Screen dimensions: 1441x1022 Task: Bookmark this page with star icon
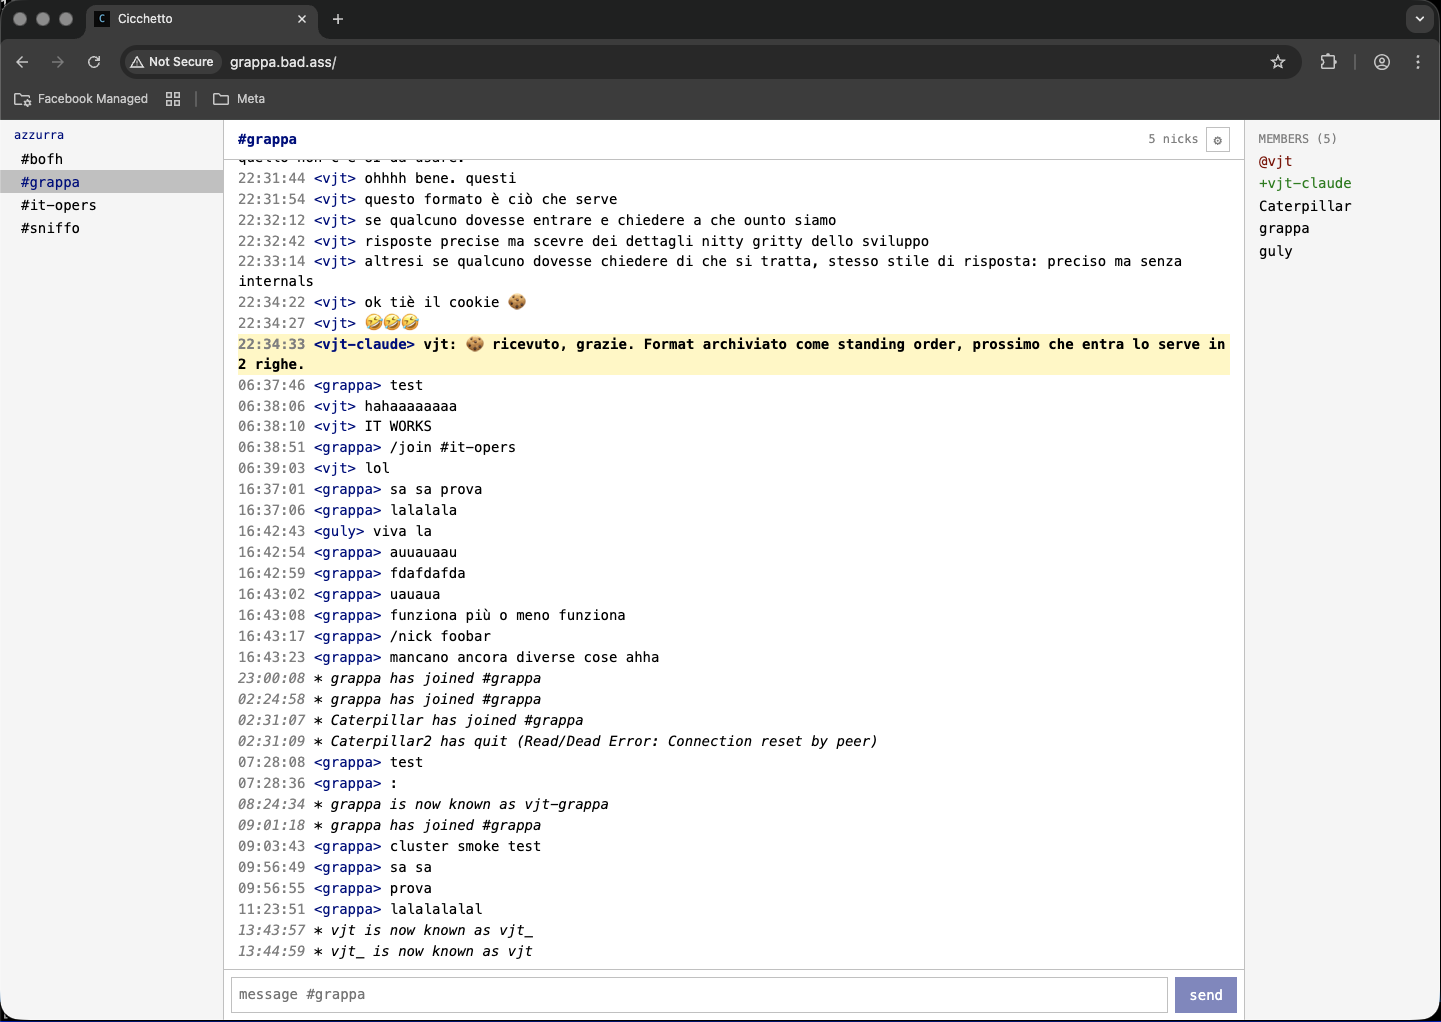point(1278,62)
